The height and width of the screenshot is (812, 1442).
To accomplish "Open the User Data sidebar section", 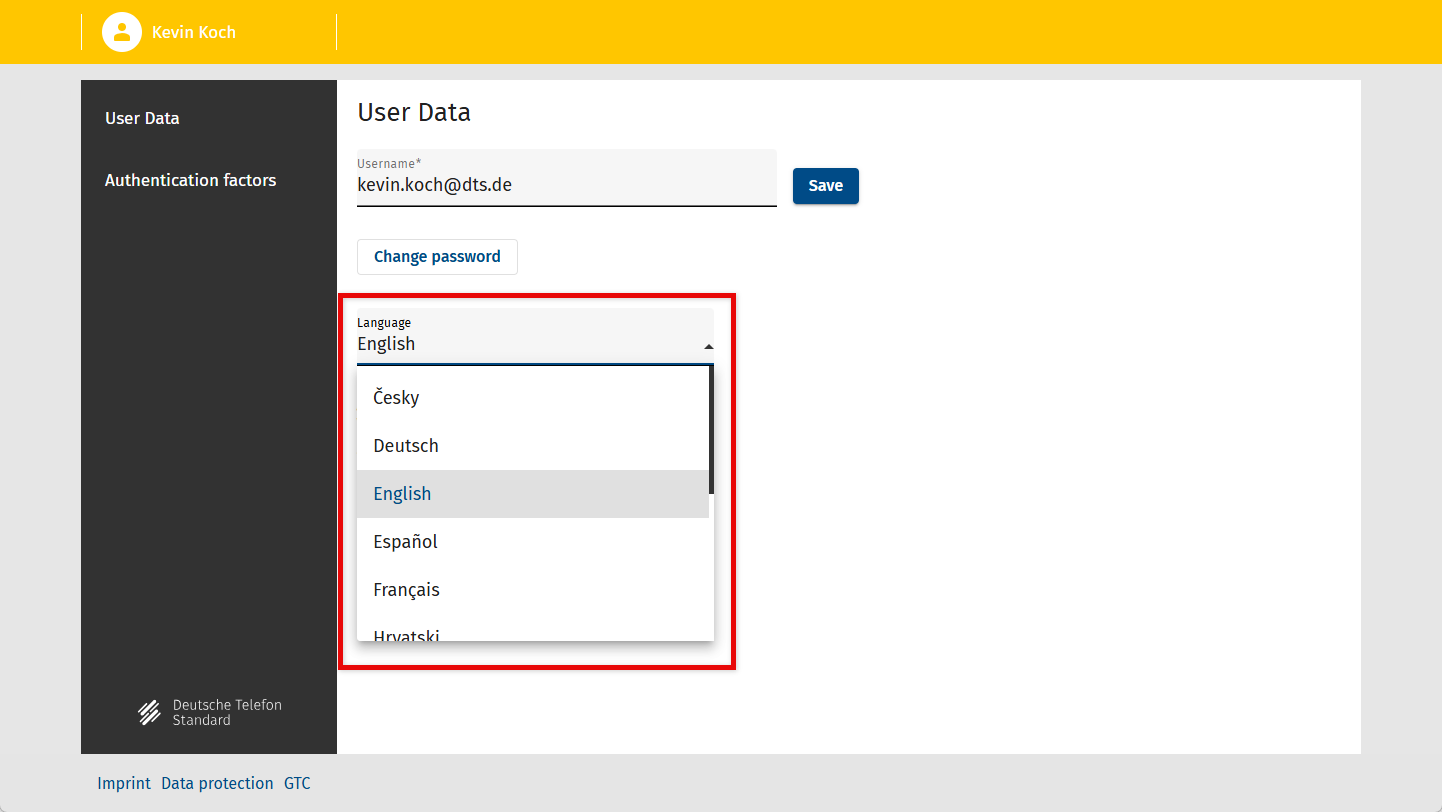I will [142, 118].
